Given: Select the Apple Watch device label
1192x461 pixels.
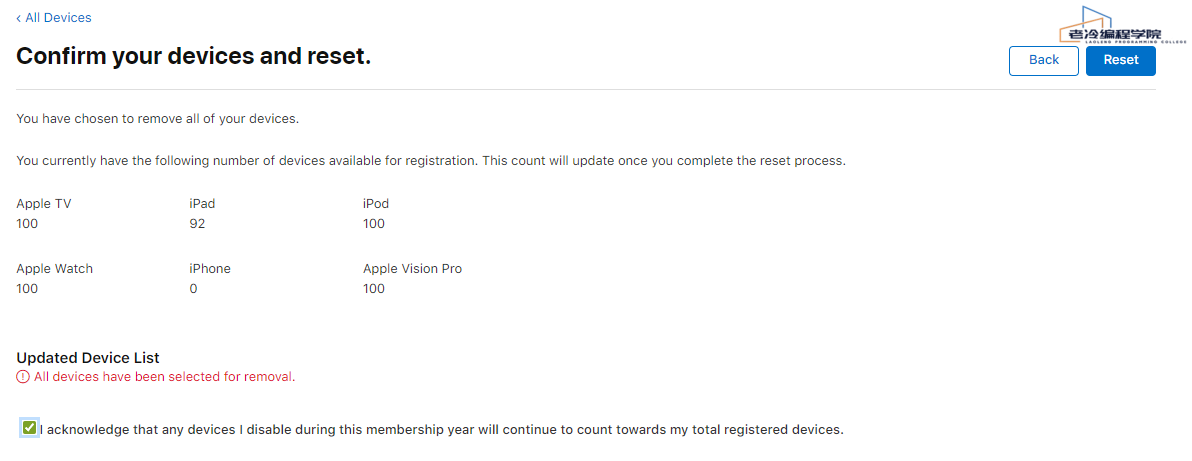Looking at the screenshot, I should point(55,269).
